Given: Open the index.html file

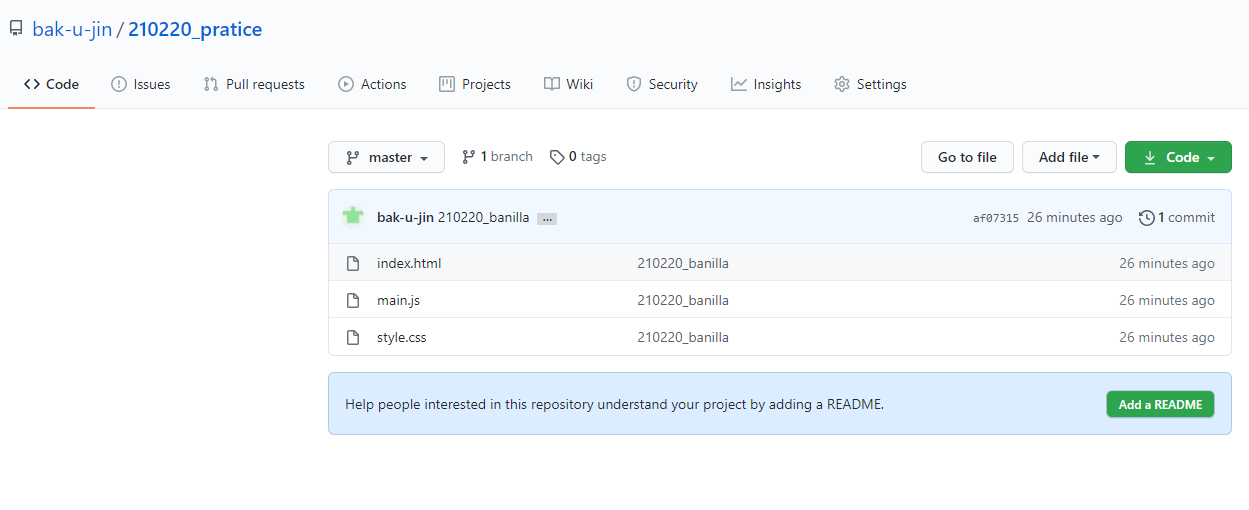Looking at the screenshot, I should click(409, 263).
